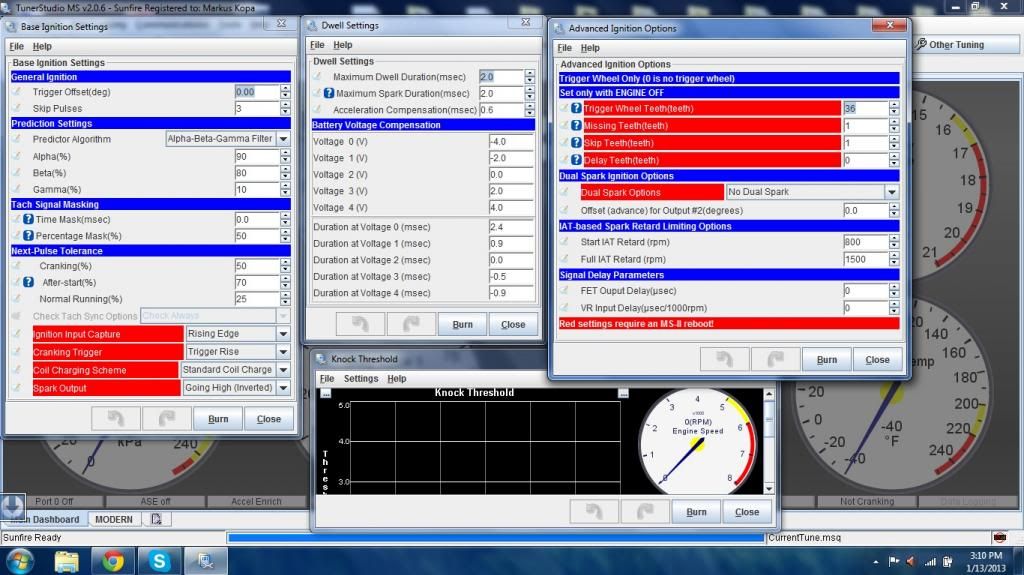Expand the Spark Output dropdown
The height and width of the screenshot is (575, 1024).
click(283, 388)
